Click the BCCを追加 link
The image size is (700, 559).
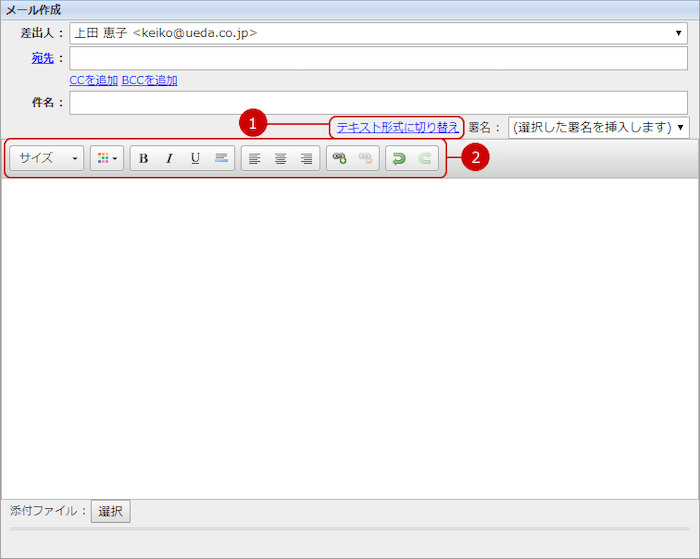pyautogui.click(x=149, y=80)
